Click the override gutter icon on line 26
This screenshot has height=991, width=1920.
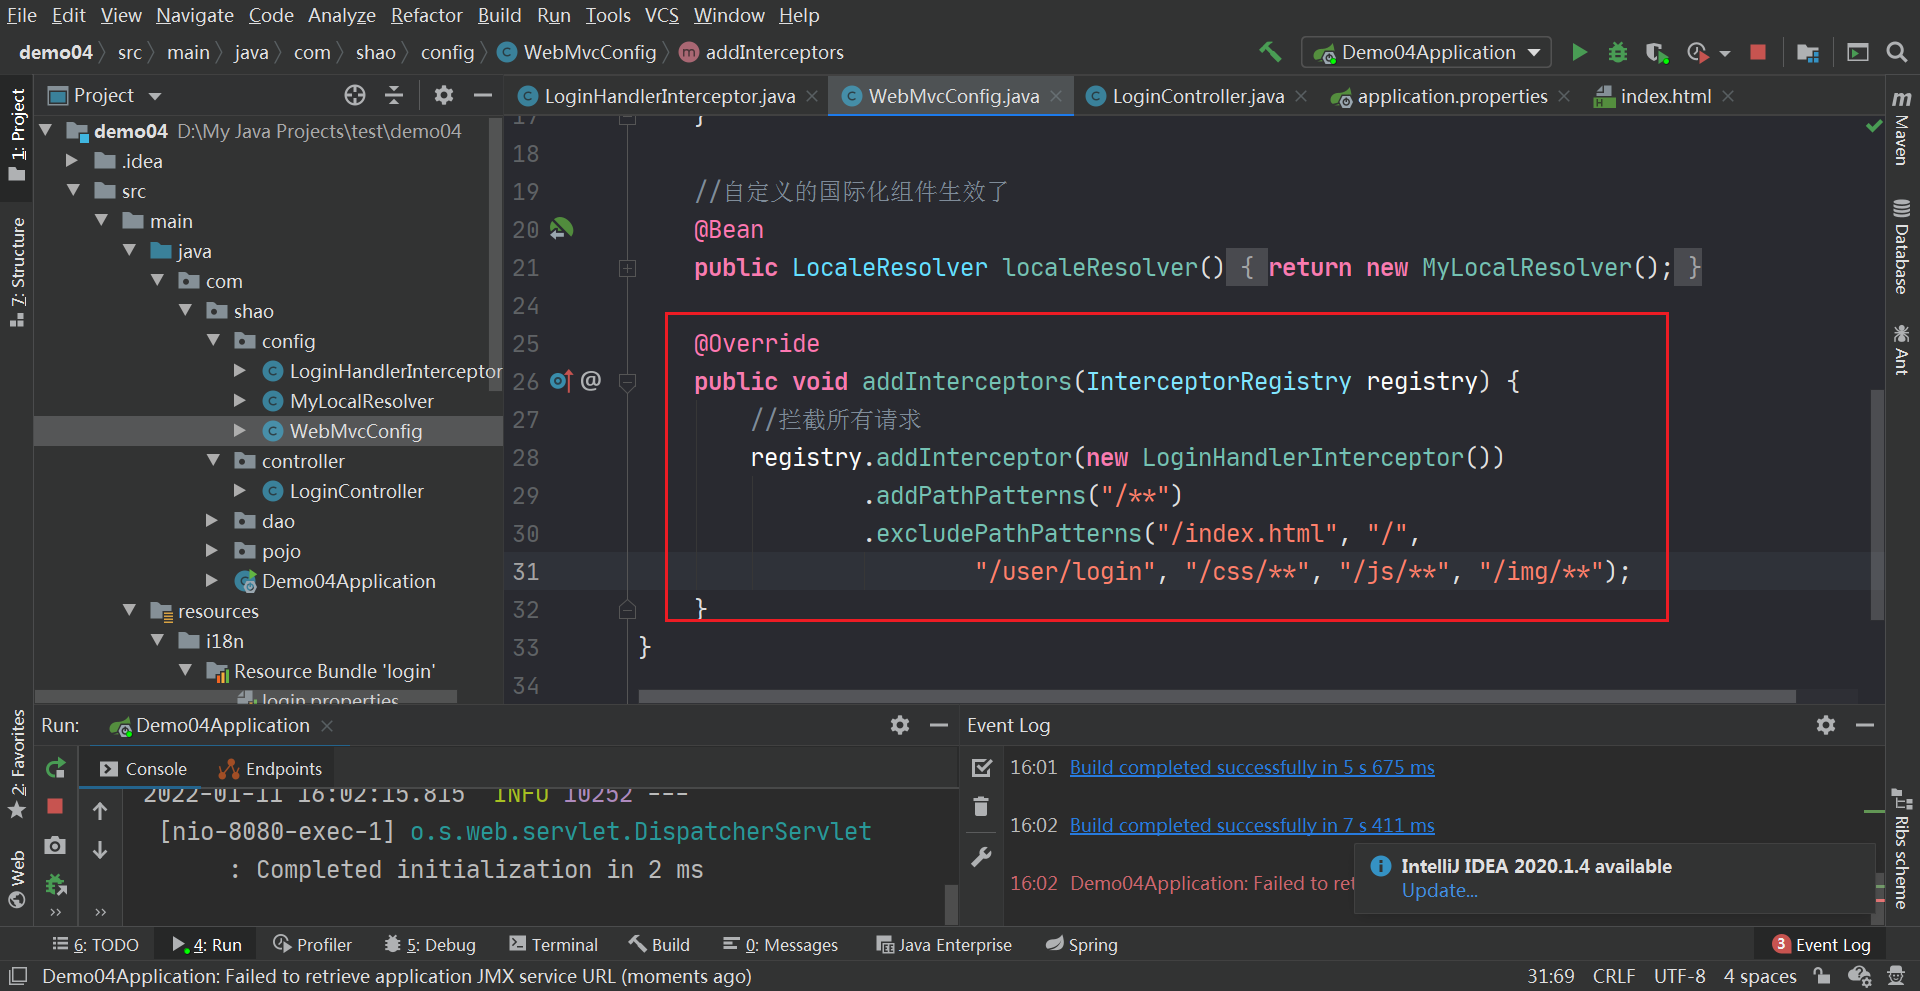coord(561,381)
